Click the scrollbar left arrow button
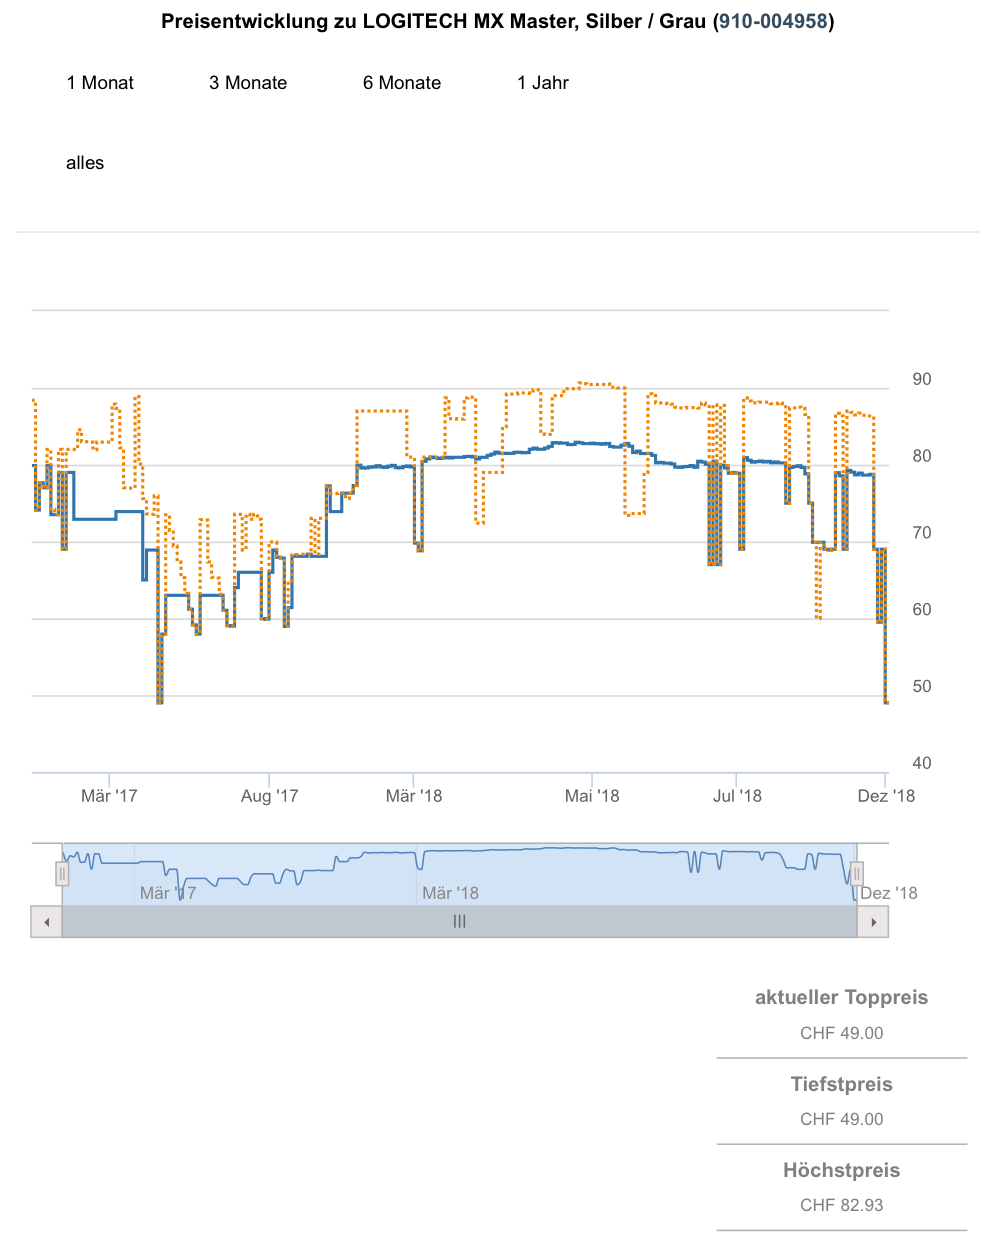 point(46,922)
